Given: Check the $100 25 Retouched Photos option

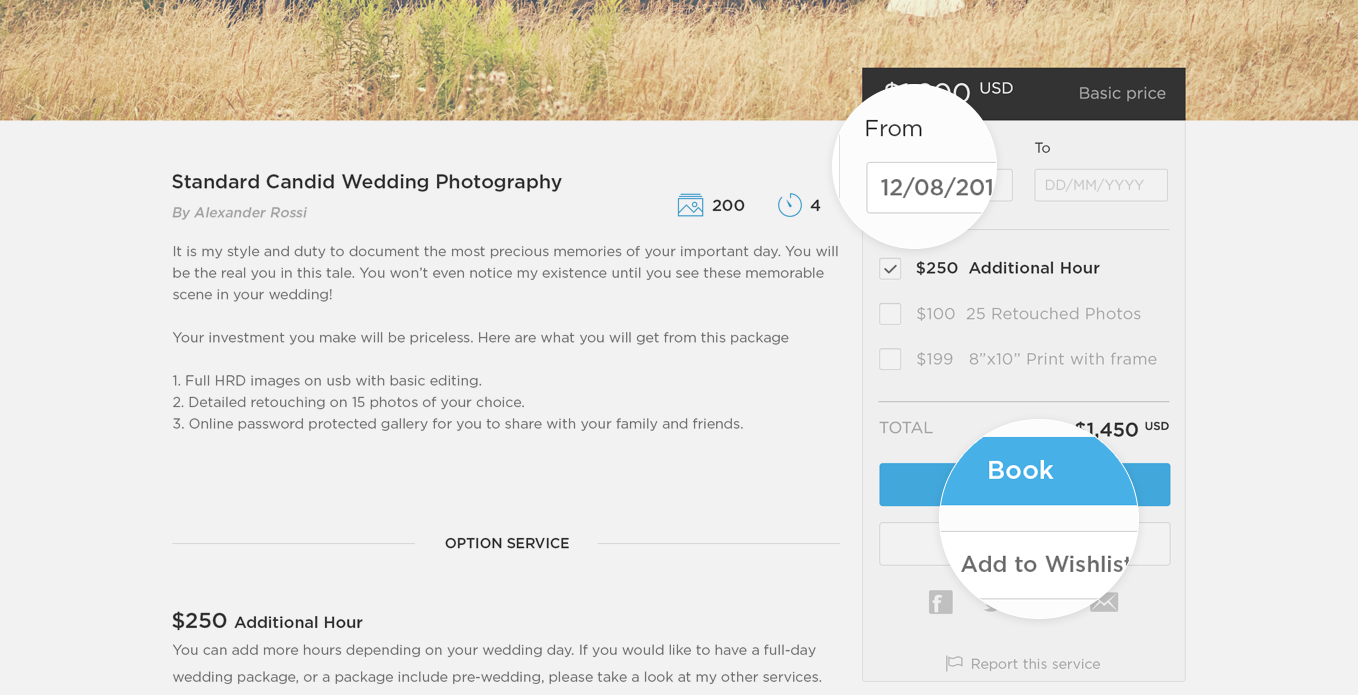Looking at the screenshot, I should [x=890, y=314].
